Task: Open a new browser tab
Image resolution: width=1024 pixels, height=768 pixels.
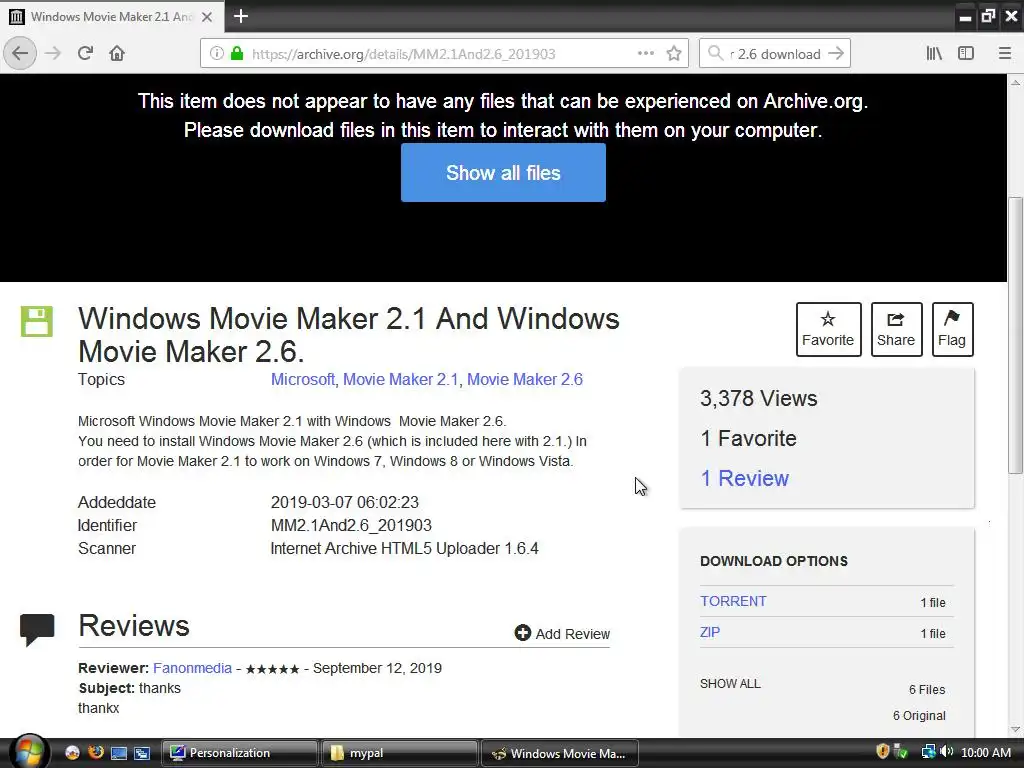Action: pos(241,16)
